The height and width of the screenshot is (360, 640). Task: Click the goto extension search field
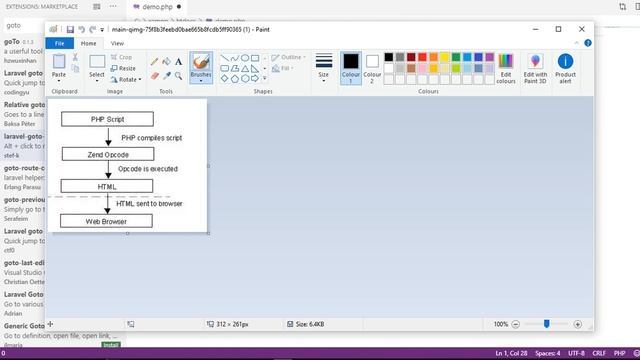tap(24, 25)
